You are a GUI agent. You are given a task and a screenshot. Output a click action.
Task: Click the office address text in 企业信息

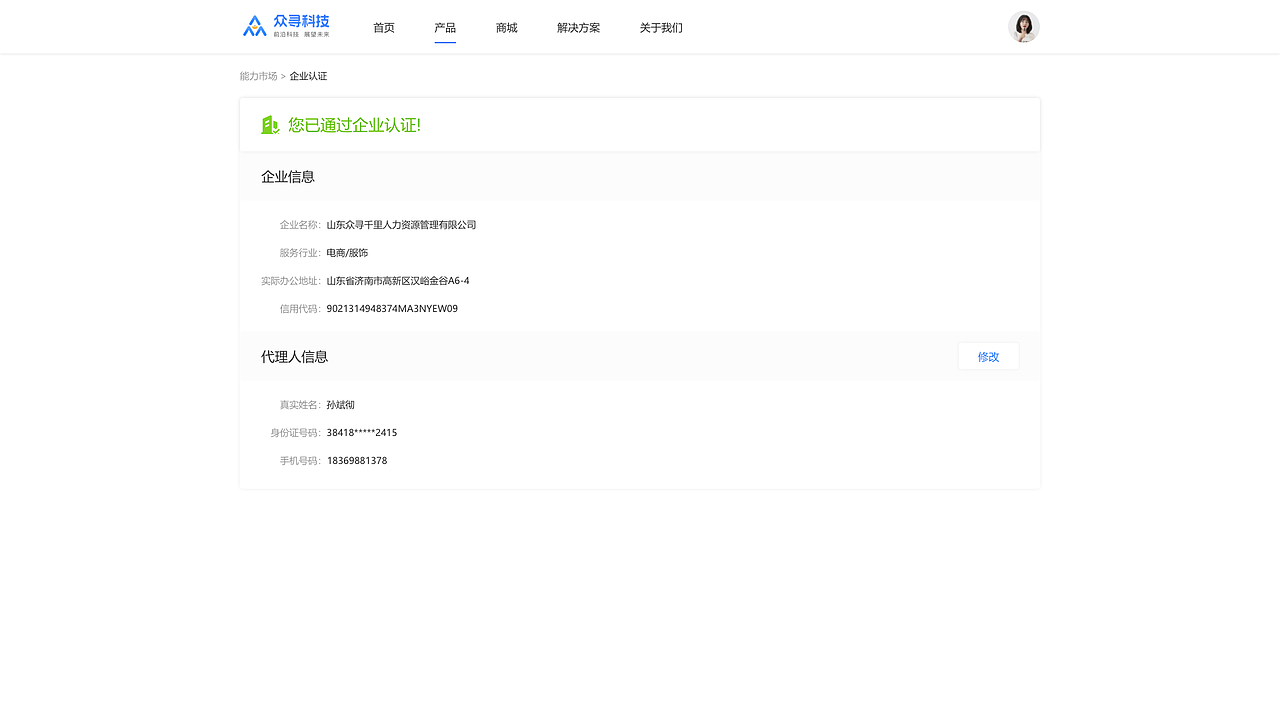click(397, 280)
